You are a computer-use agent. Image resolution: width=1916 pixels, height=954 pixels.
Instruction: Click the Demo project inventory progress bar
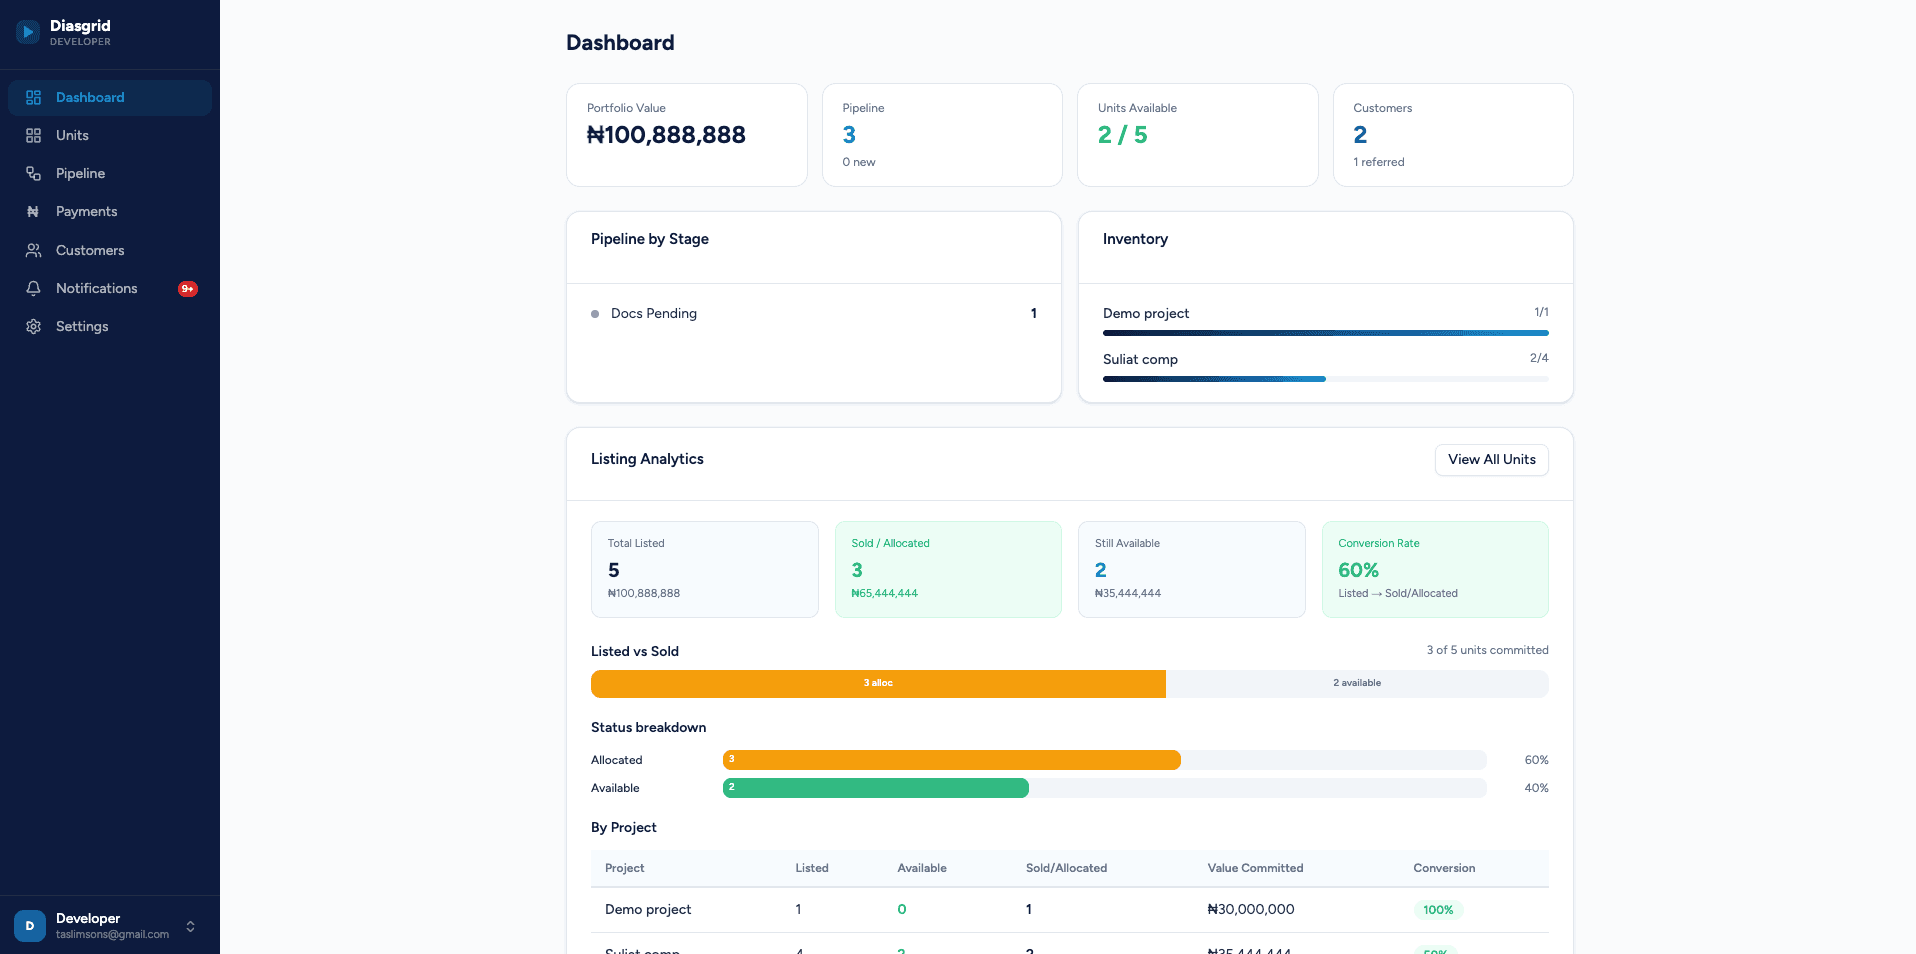point(1326,333)
